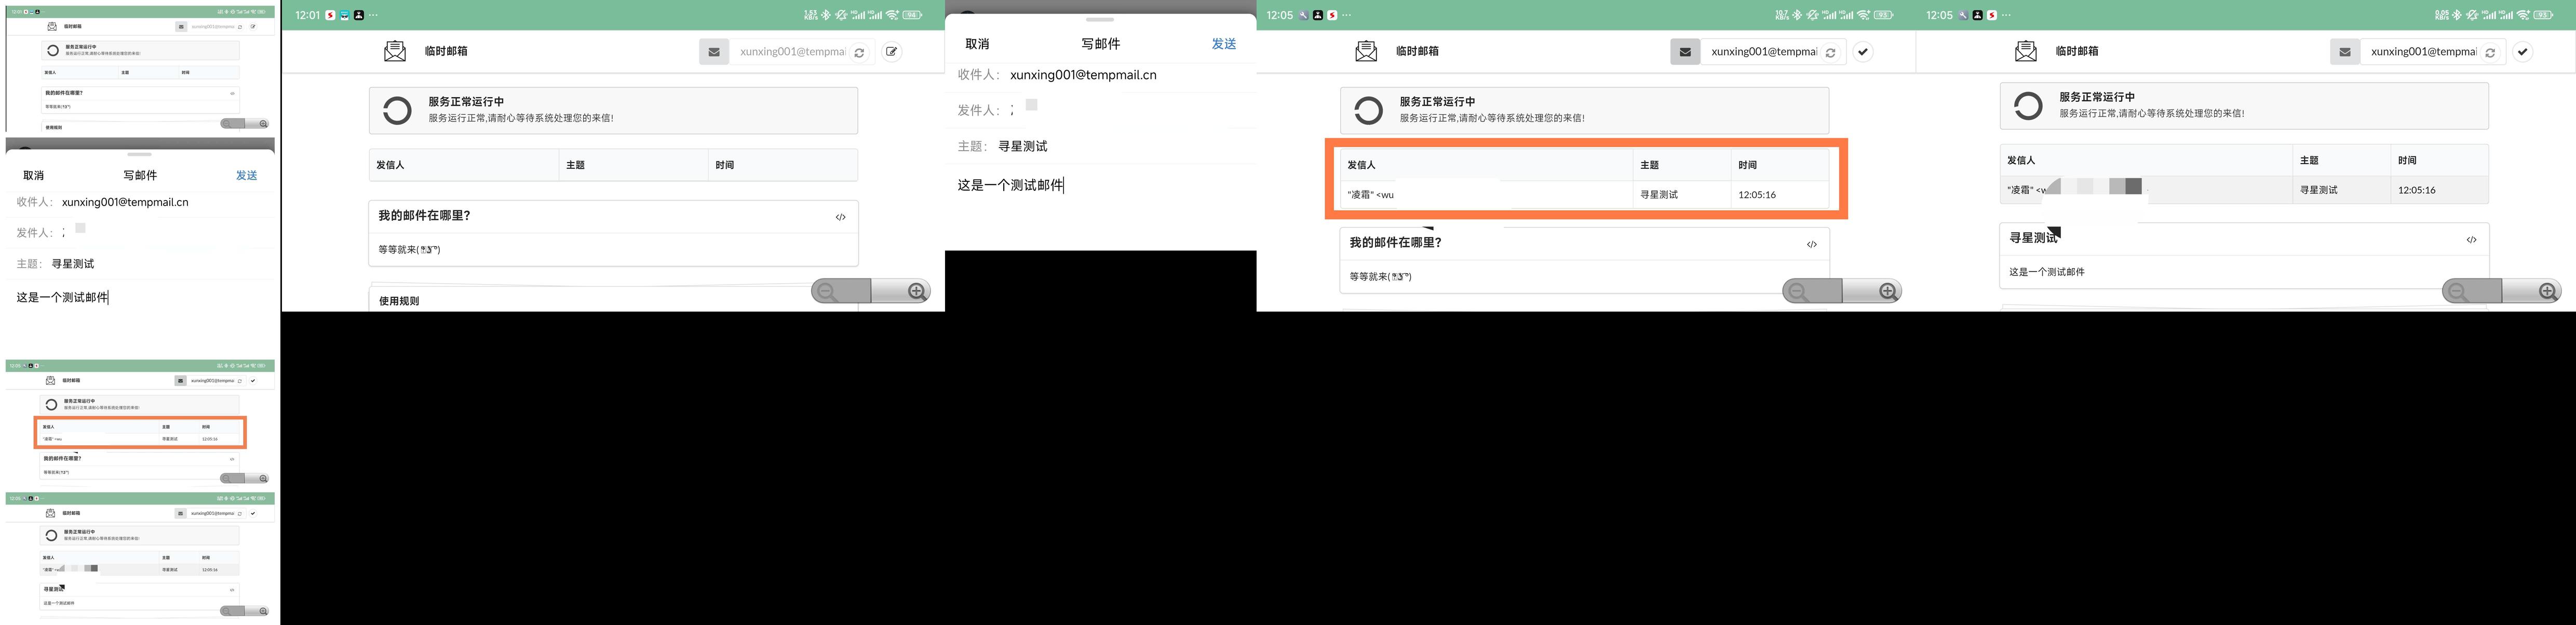Expand the 使用规则 section in the 12:01 panel

click(399, 301)
